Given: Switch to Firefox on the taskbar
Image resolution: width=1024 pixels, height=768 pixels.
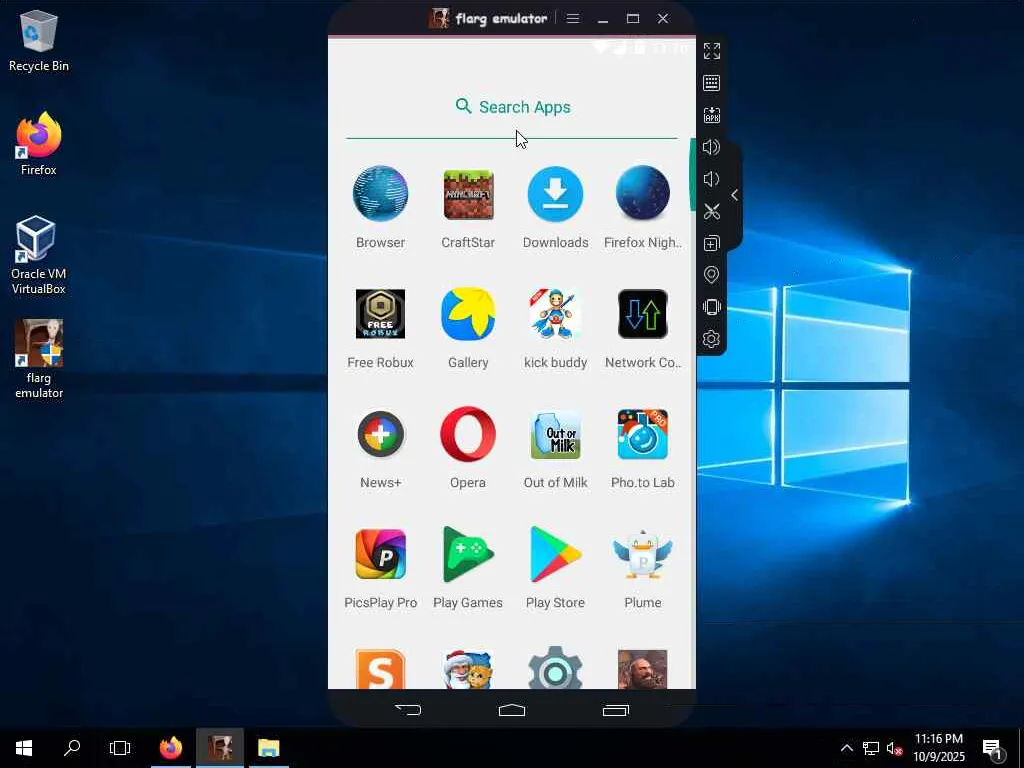Looking at the screenshot, I should (171, 748).
